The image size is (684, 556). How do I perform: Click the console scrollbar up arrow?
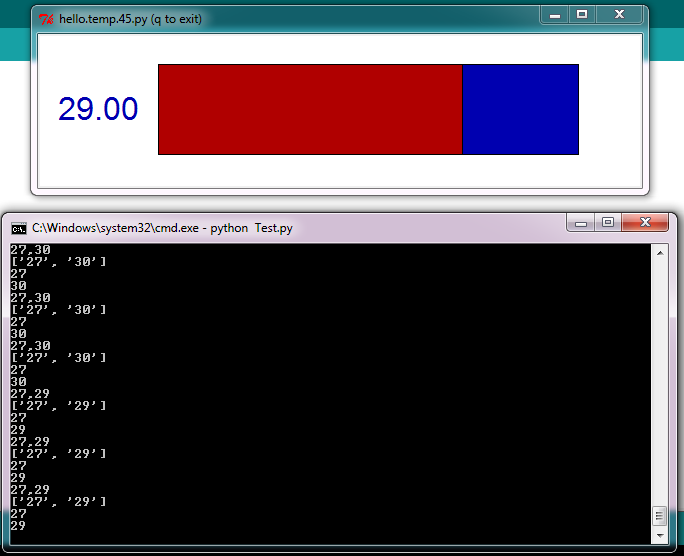coord(660,253)
